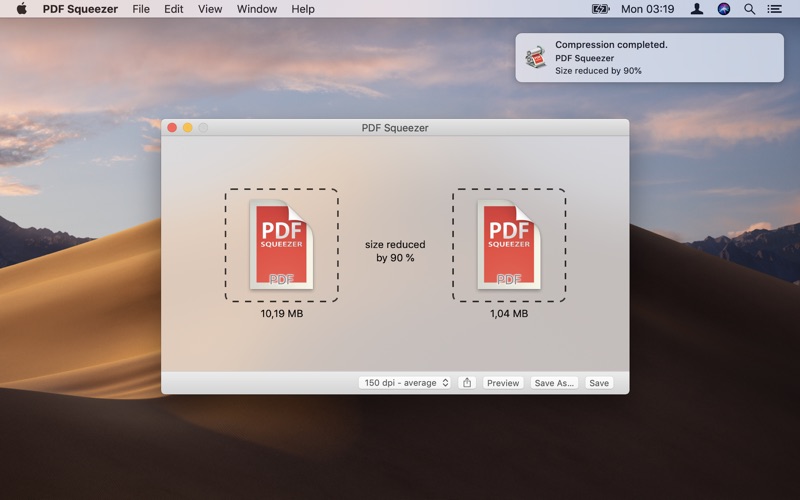The width and height of the screenshot is (800, 500).
Task: Open the File menu
Action: (141, 9)
